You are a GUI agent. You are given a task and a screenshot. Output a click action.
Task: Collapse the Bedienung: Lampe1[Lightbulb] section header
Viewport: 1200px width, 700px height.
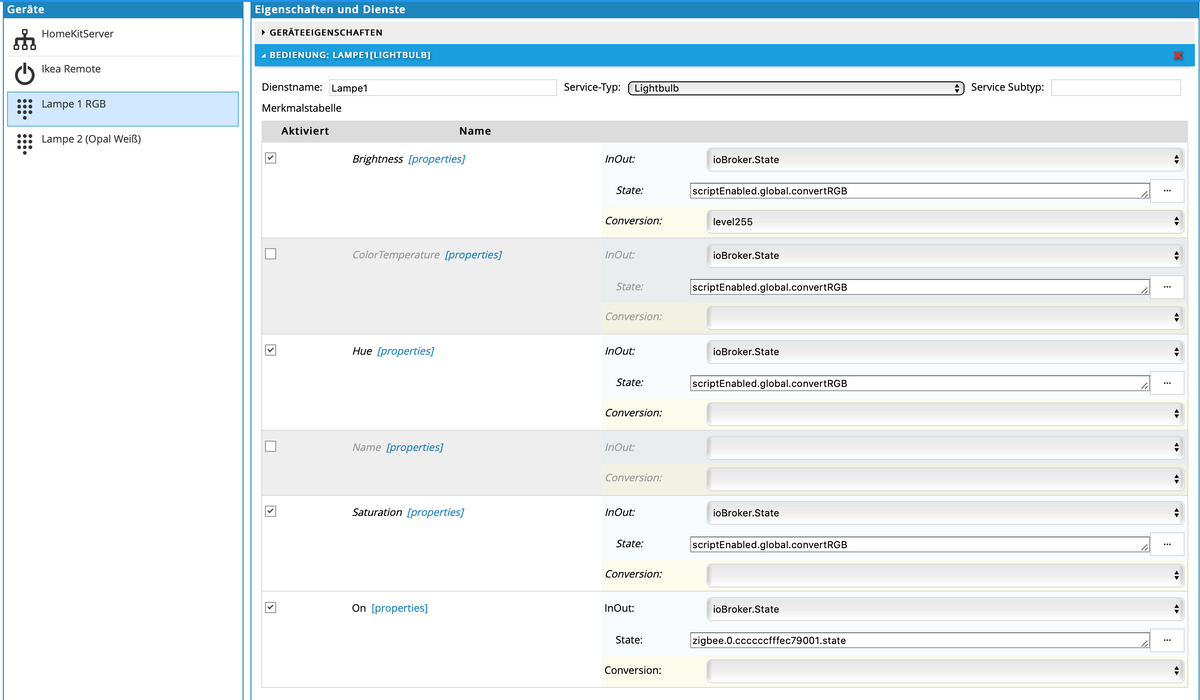(x=350, y=56)
